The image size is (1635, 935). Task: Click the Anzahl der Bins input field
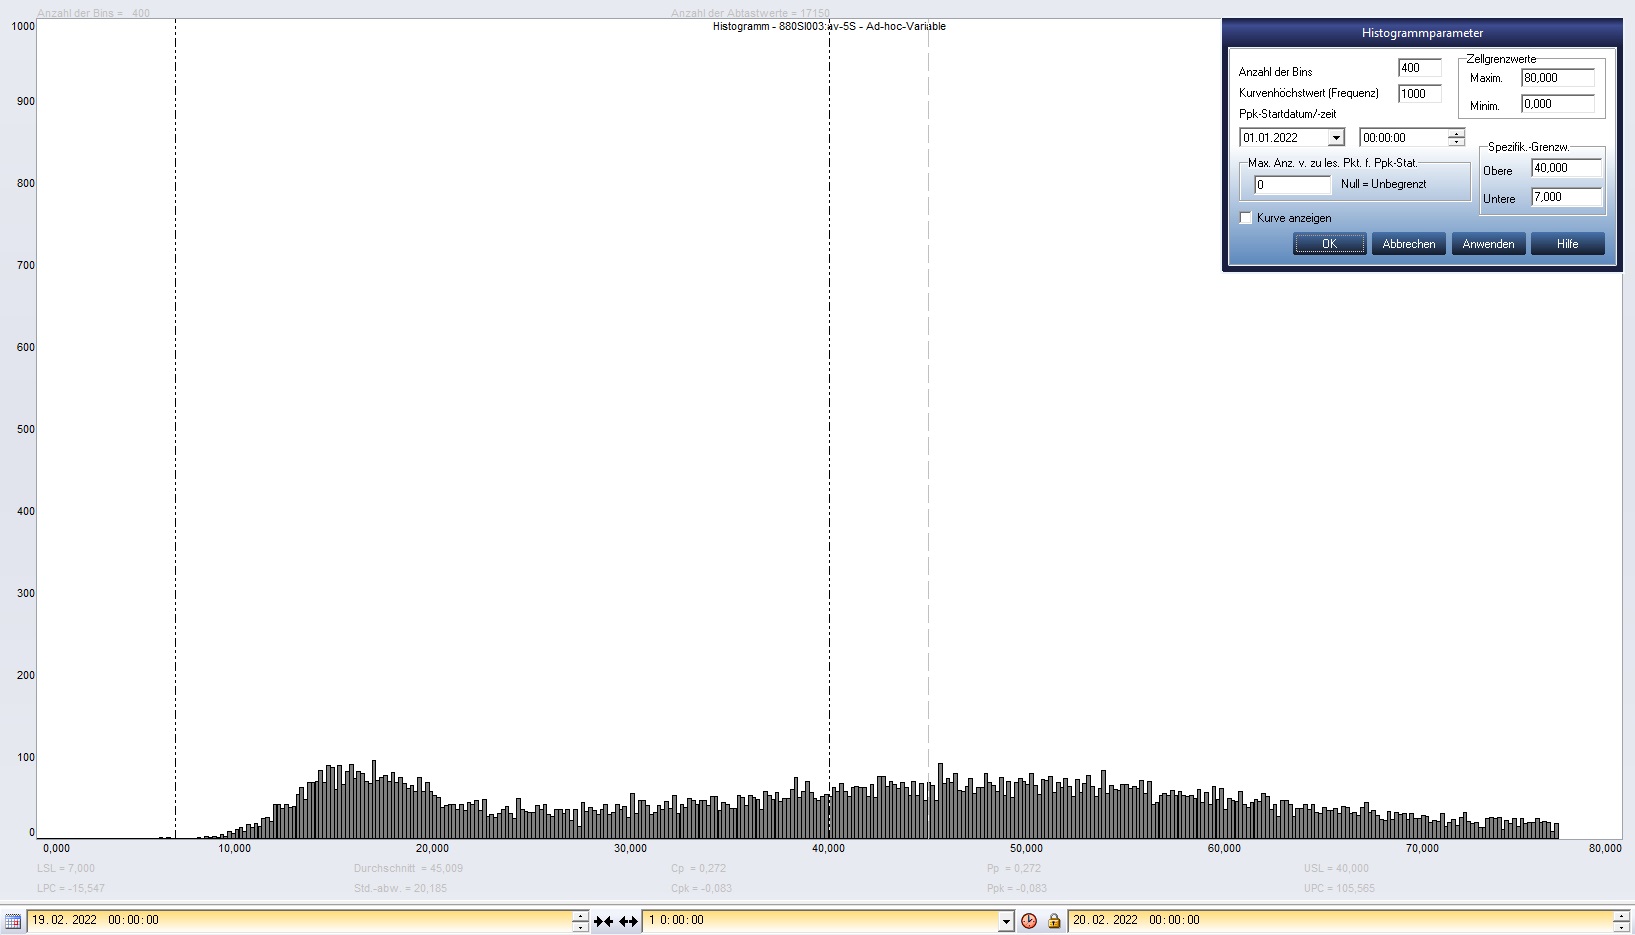coord(1419,68)
